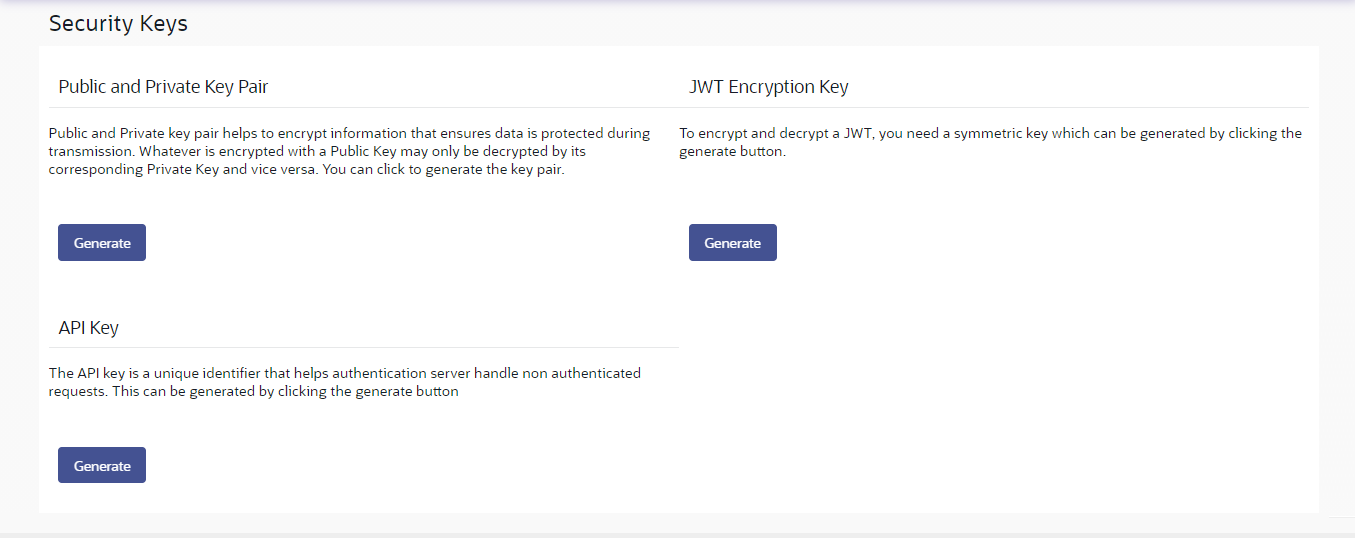The width and height of the screenshot is (1355, 538).
Task: Click the divider line under JWT Encryption Key heading
Action: (x=994, y=107)
